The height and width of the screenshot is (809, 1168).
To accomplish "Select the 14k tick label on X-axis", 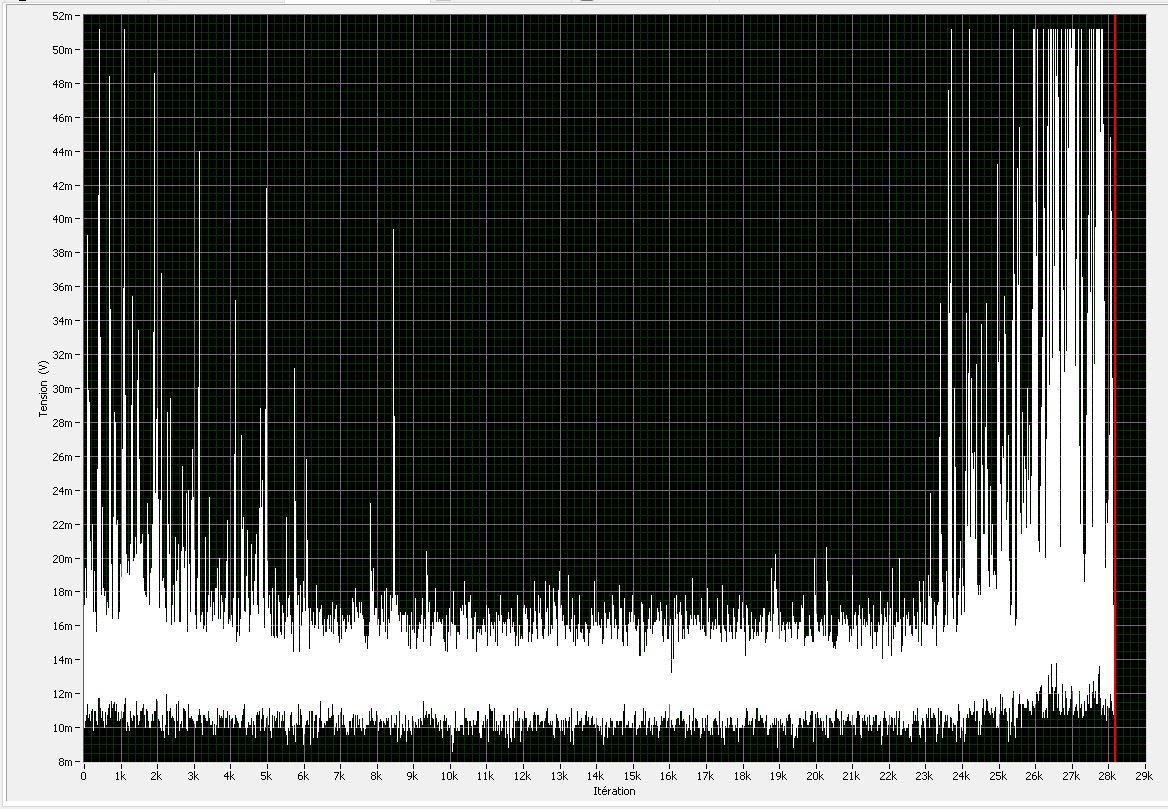I will (596, 776).
